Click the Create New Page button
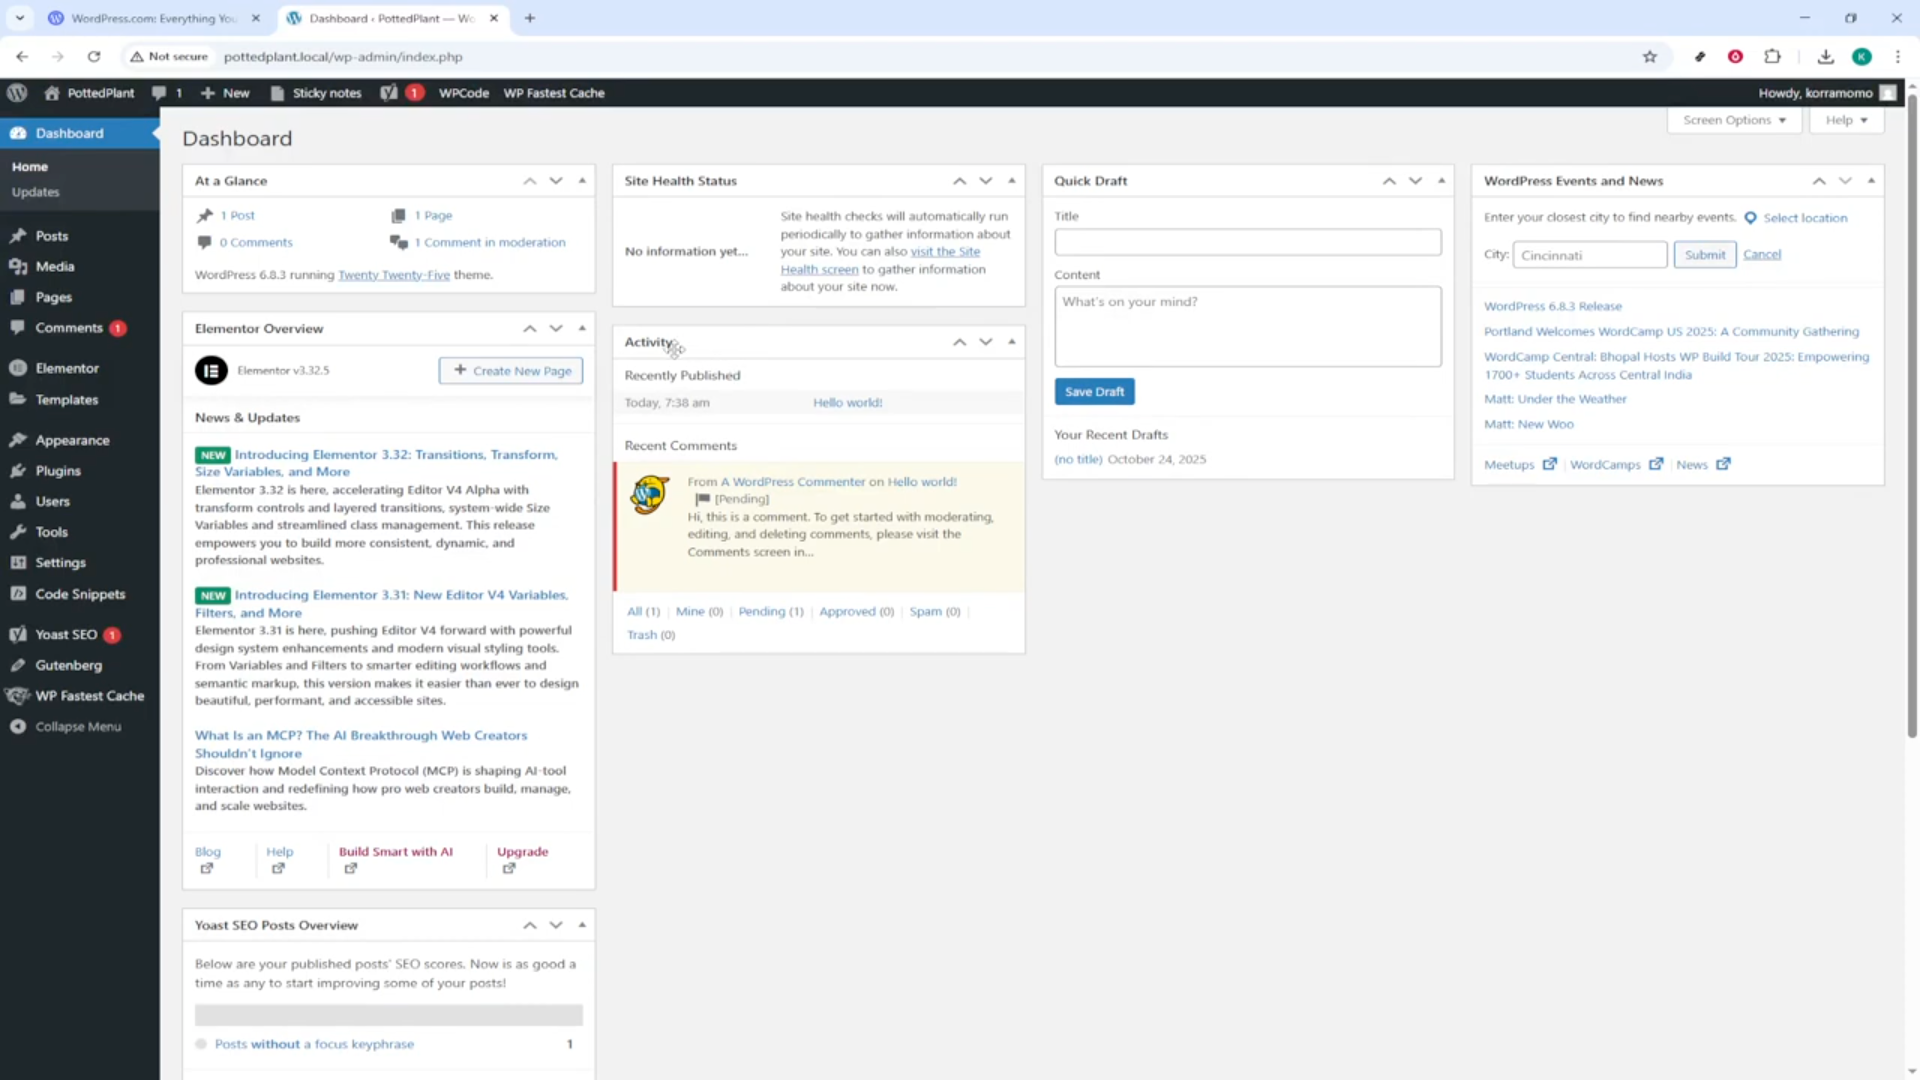Screen dimensions: 1920x1080 tap(511, 371)
